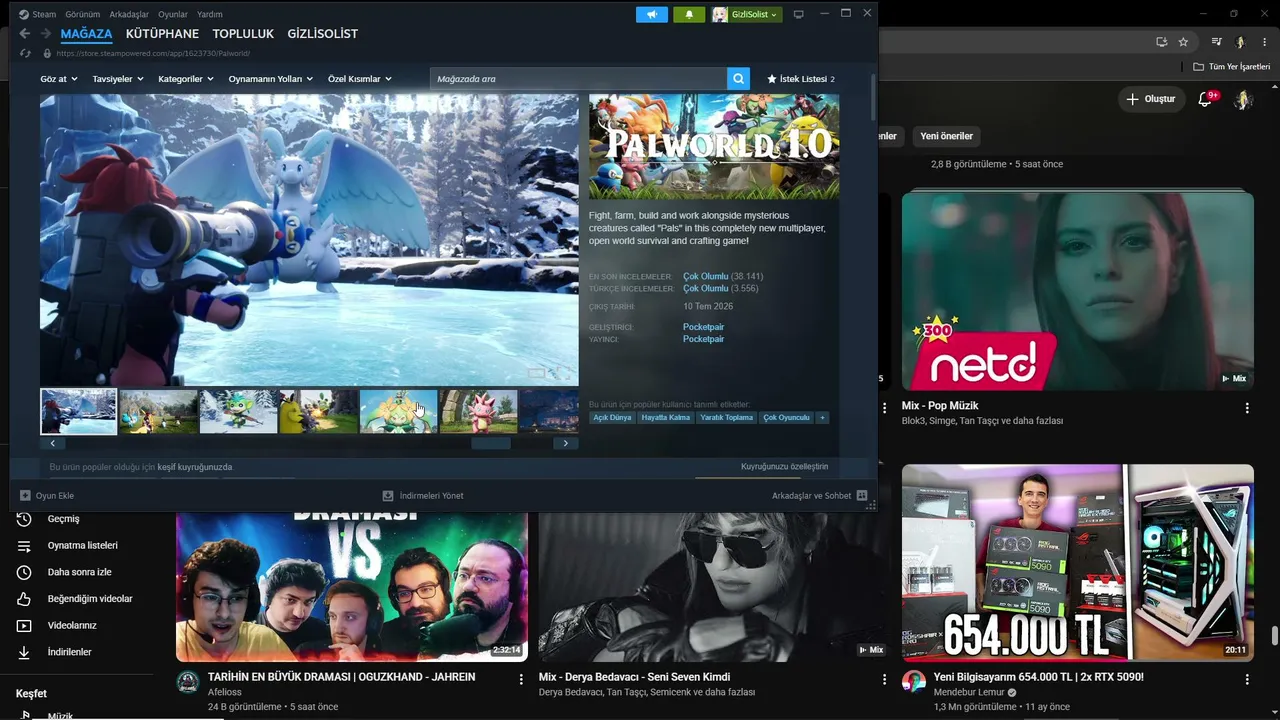Click the İndirmeleri Yönet download icon
This screenshot has width=1280, height=720.
pyautogui.click(x=388, y=495)
